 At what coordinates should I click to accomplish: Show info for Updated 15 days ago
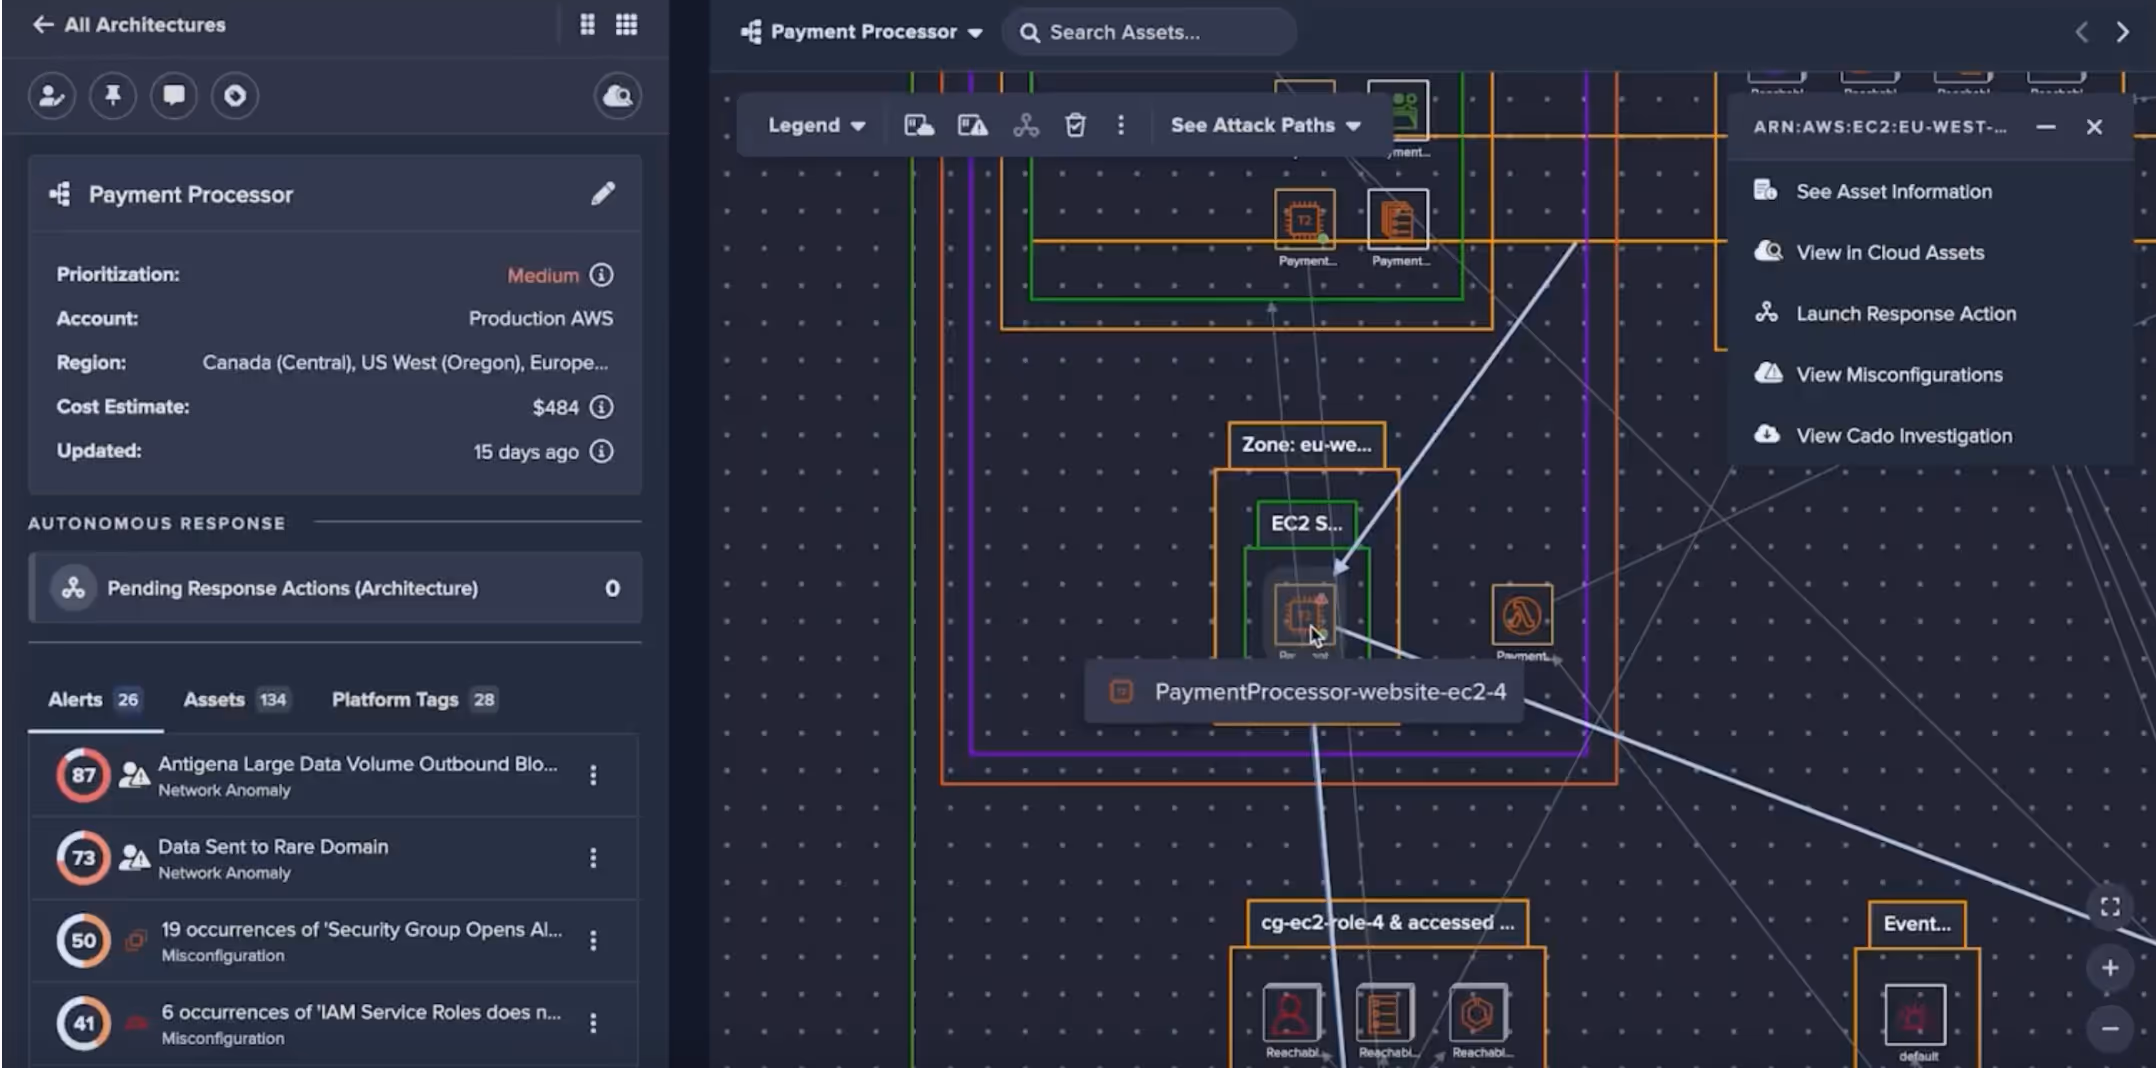(601, 451)
